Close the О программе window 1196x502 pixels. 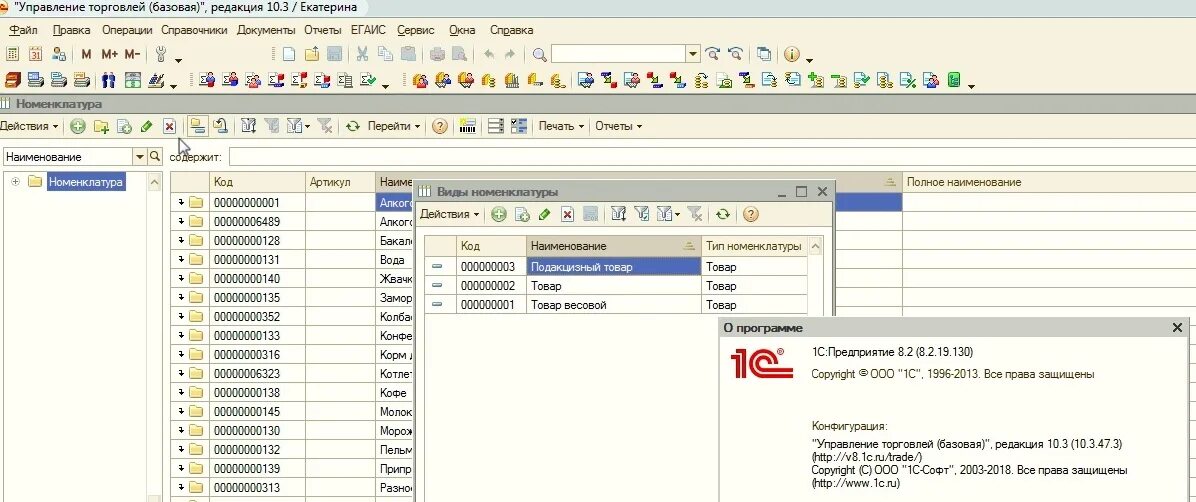pos(1177,327)
